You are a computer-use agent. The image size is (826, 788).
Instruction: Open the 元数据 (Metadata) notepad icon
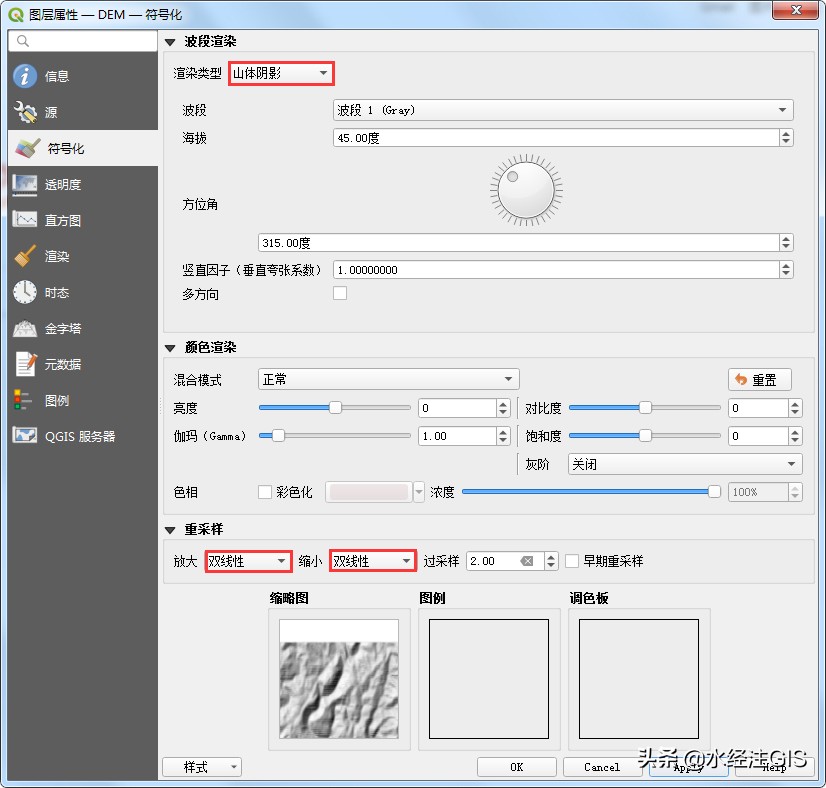[25, 364]
